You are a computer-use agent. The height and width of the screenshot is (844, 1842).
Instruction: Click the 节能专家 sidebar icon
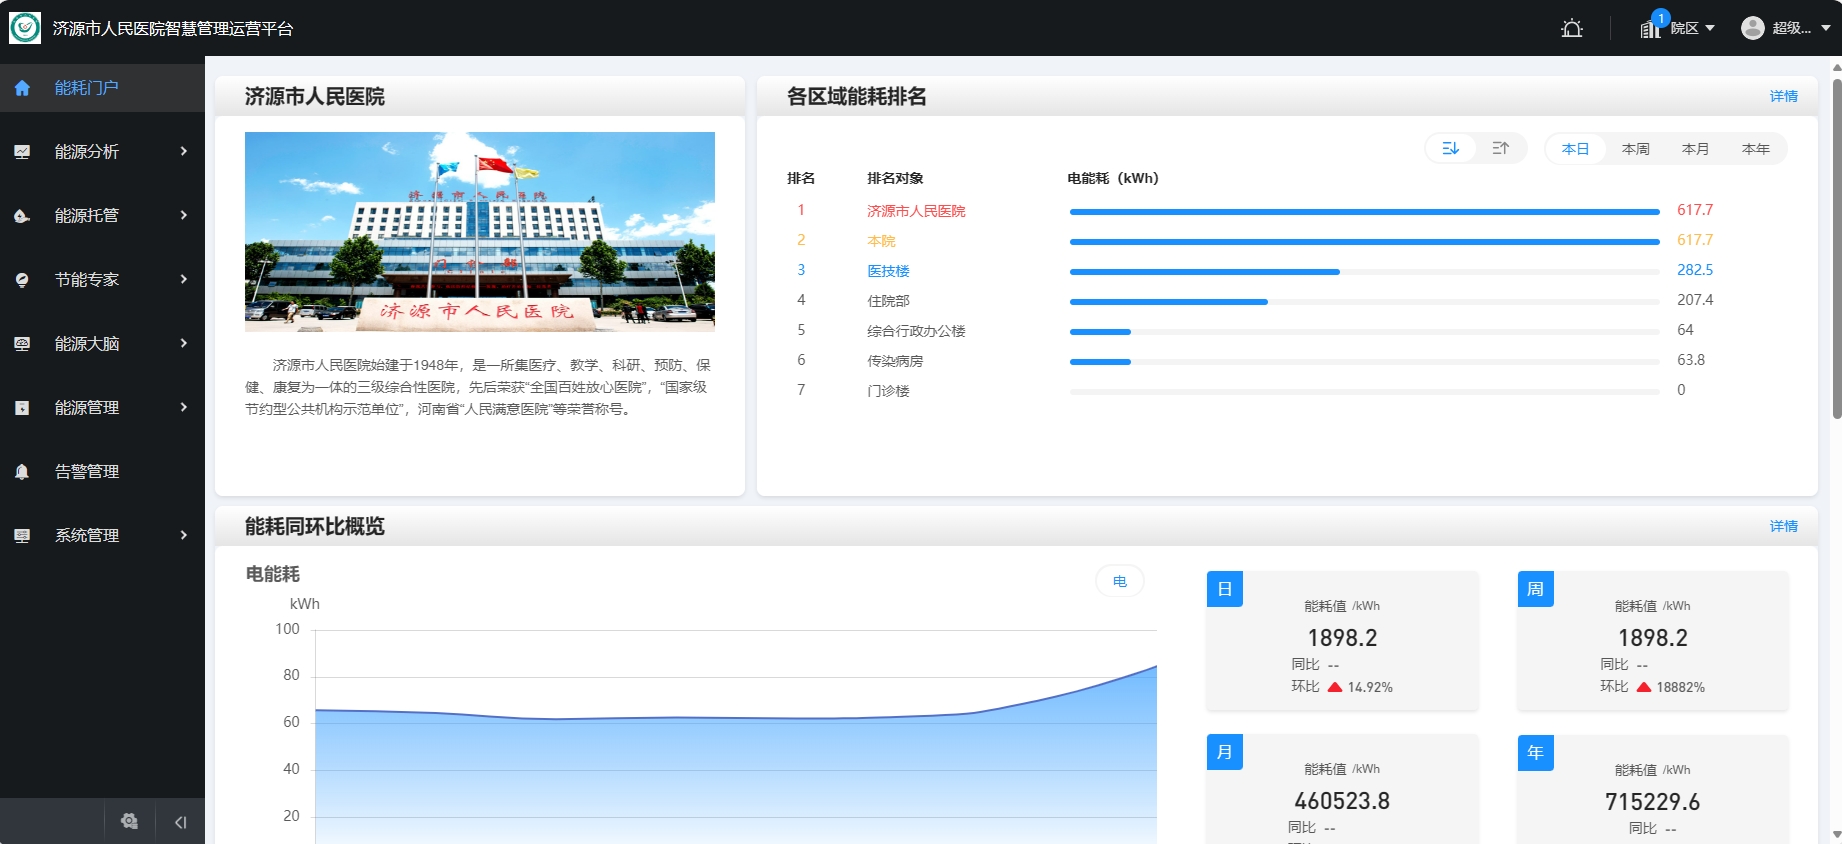coord(22,280)
